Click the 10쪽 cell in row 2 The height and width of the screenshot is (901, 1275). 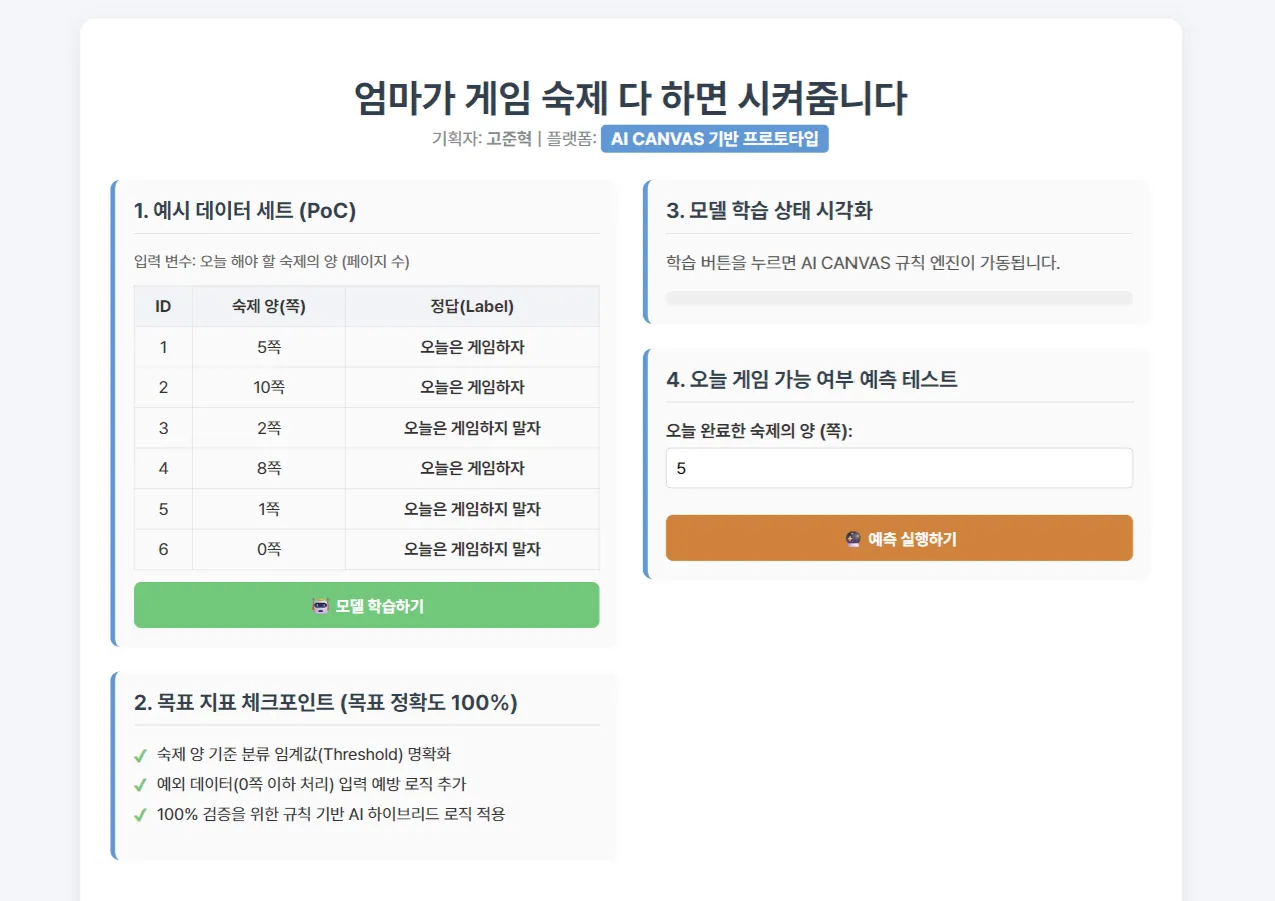coord(268,387)
